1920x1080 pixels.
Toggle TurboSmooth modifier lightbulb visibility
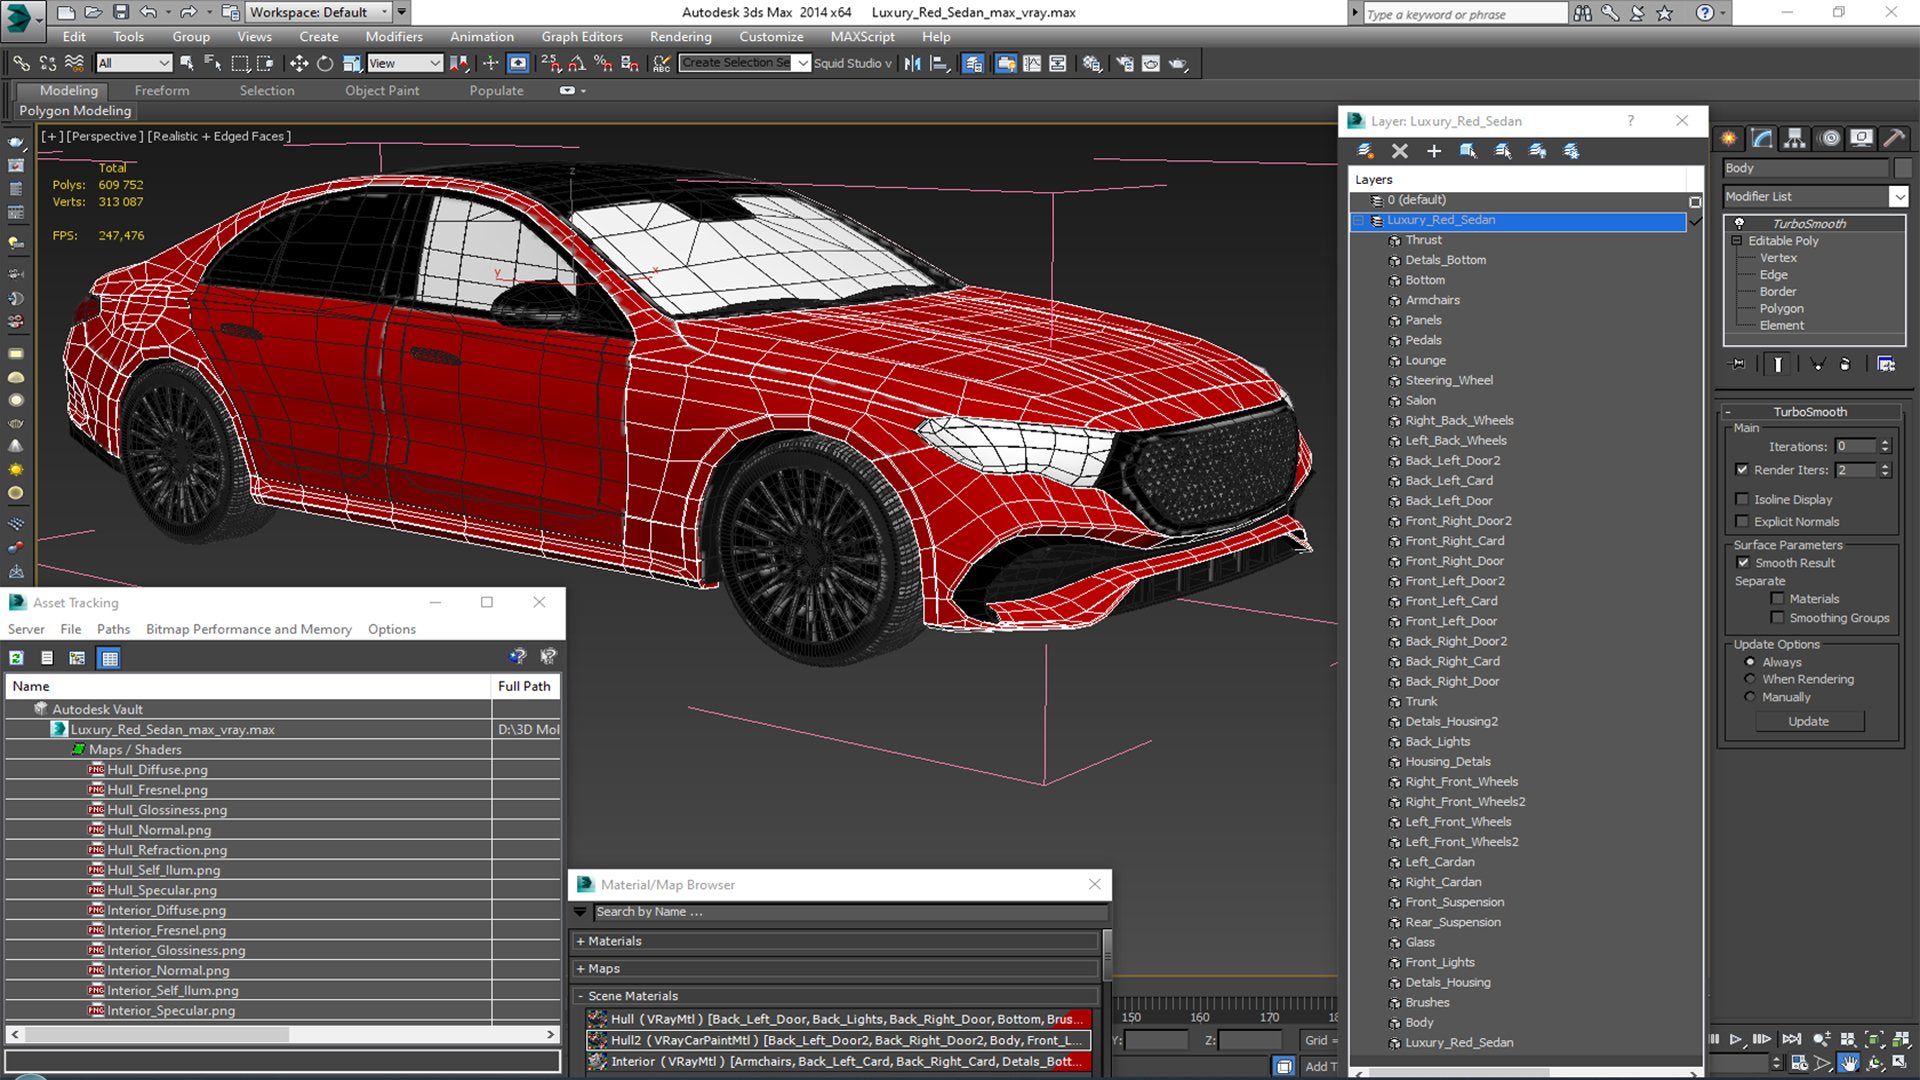tap(1739, 223)
